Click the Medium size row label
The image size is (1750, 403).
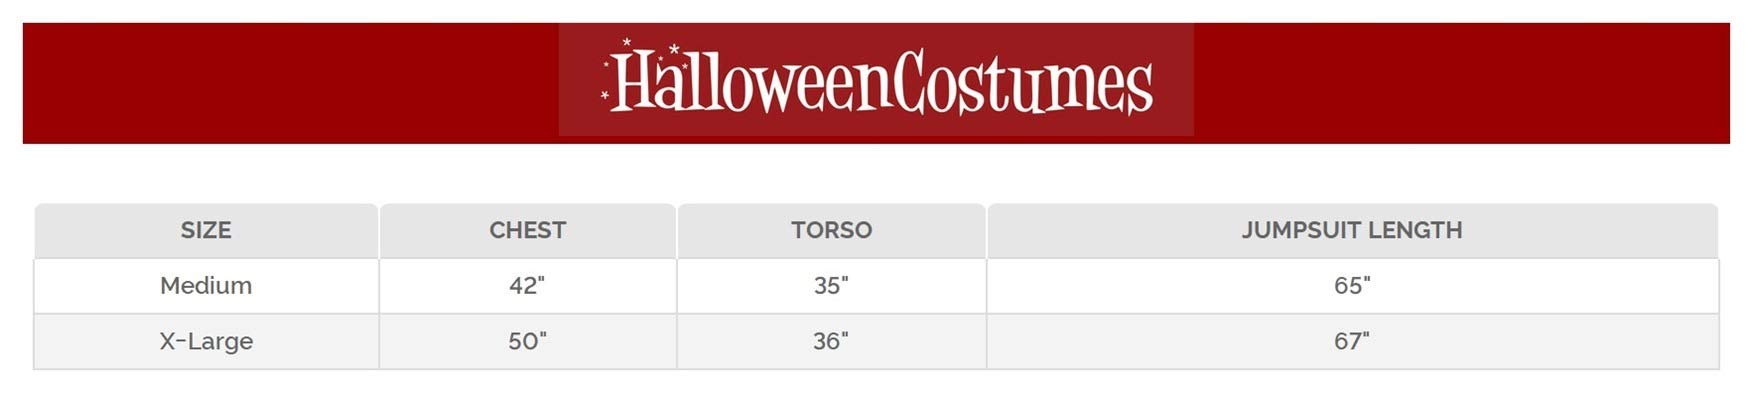tap(206, 286)
